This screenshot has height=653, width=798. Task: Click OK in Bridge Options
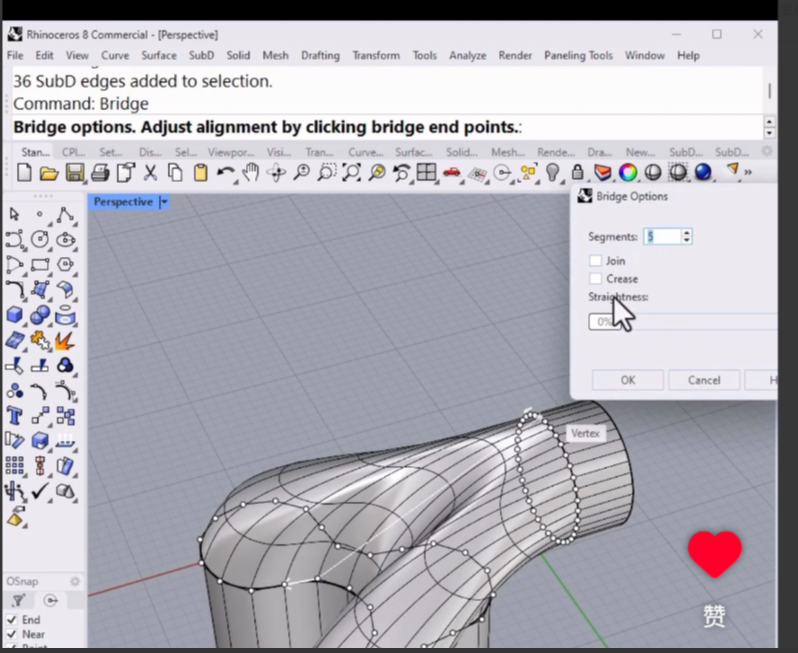click(x=627, y=380)
